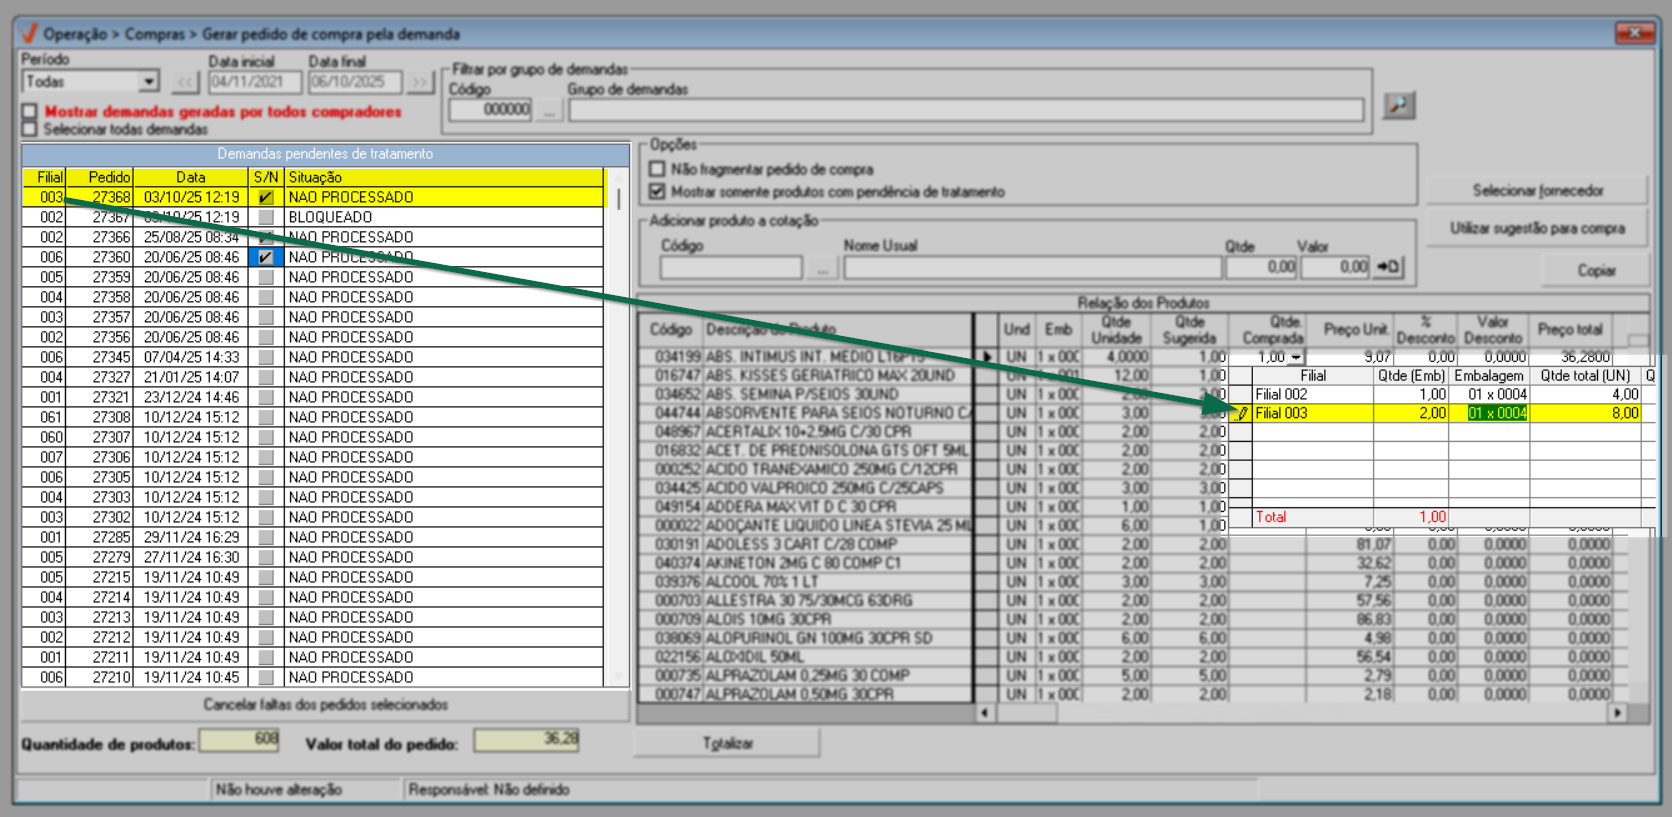Click the 'Totalizar' button

tap(727, 743)
